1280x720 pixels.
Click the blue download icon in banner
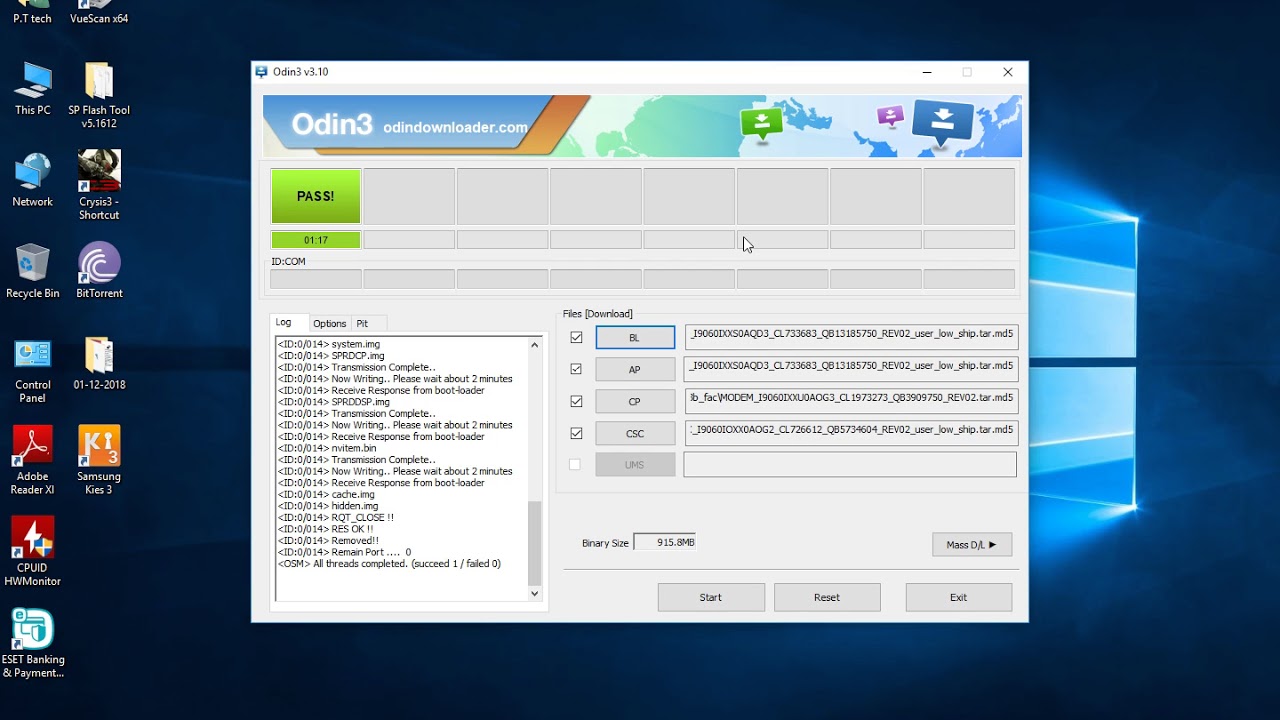942,123
